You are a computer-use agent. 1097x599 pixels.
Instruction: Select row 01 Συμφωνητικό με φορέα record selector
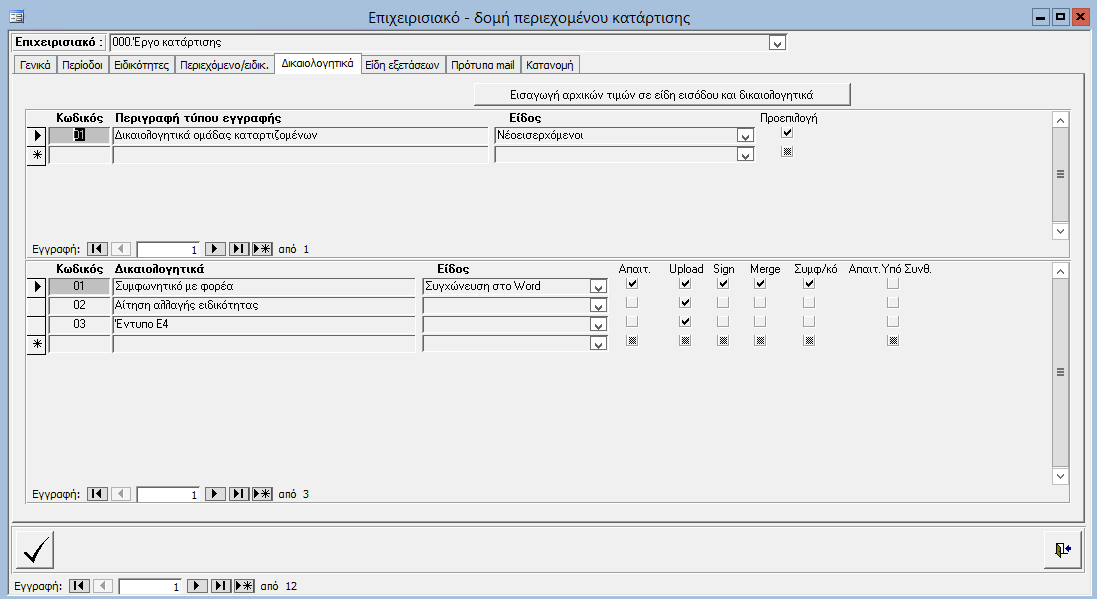[x=37, y=286]
